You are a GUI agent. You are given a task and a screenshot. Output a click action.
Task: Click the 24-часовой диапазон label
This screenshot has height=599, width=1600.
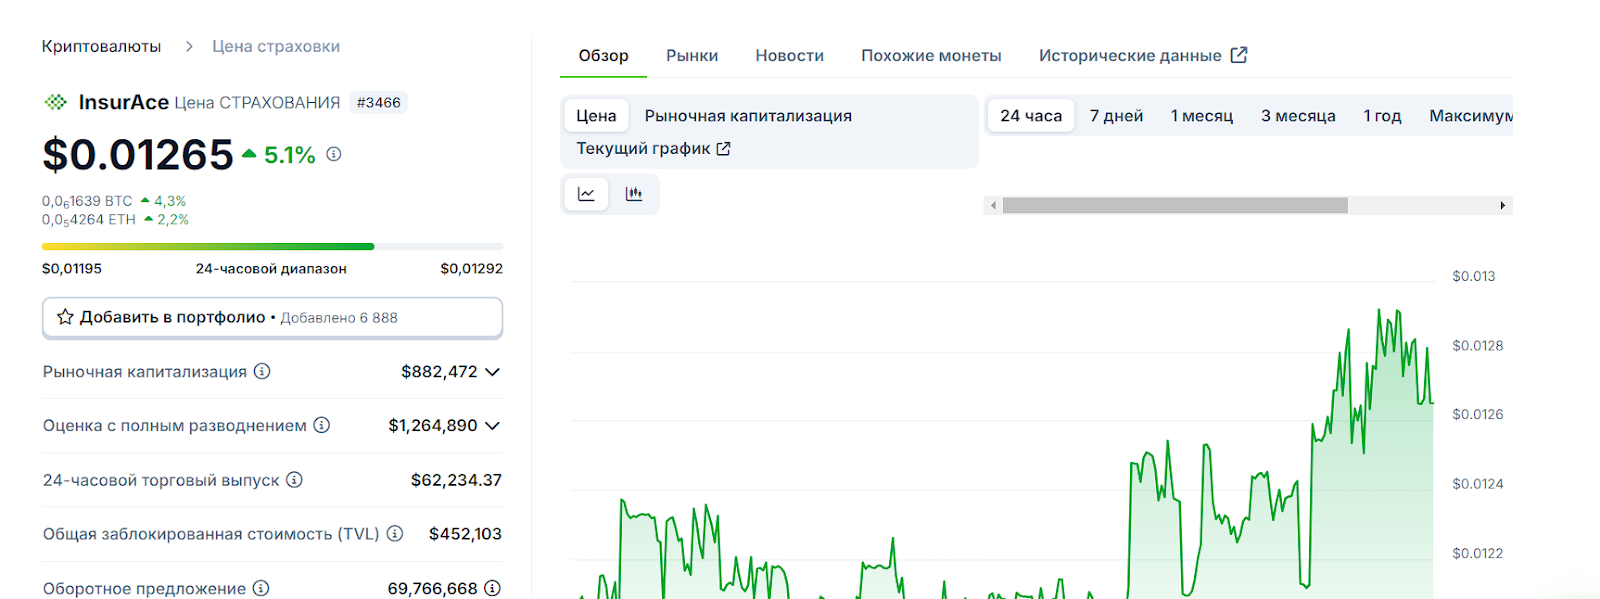(271, 268)
